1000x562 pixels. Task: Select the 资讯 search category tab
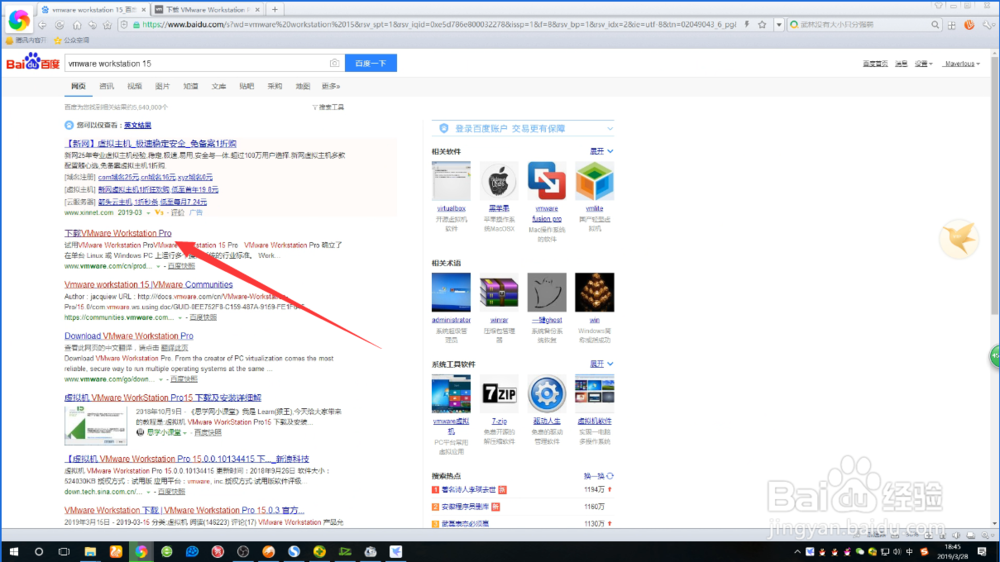[x=107, y=86]
